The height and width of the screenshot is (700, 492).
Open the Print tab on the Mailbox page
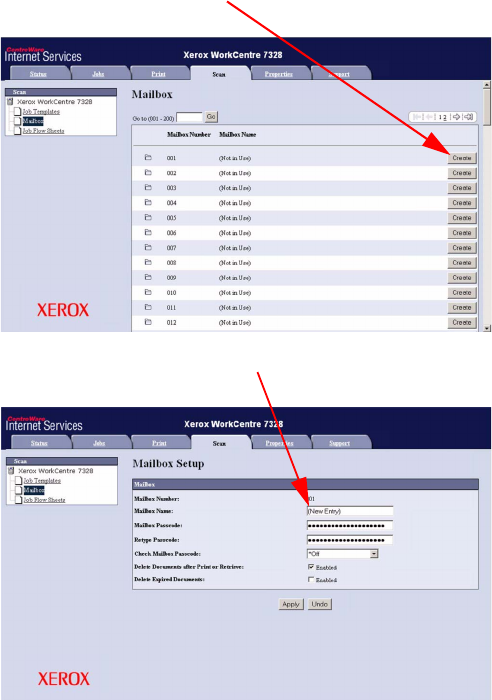pos(158,74)
